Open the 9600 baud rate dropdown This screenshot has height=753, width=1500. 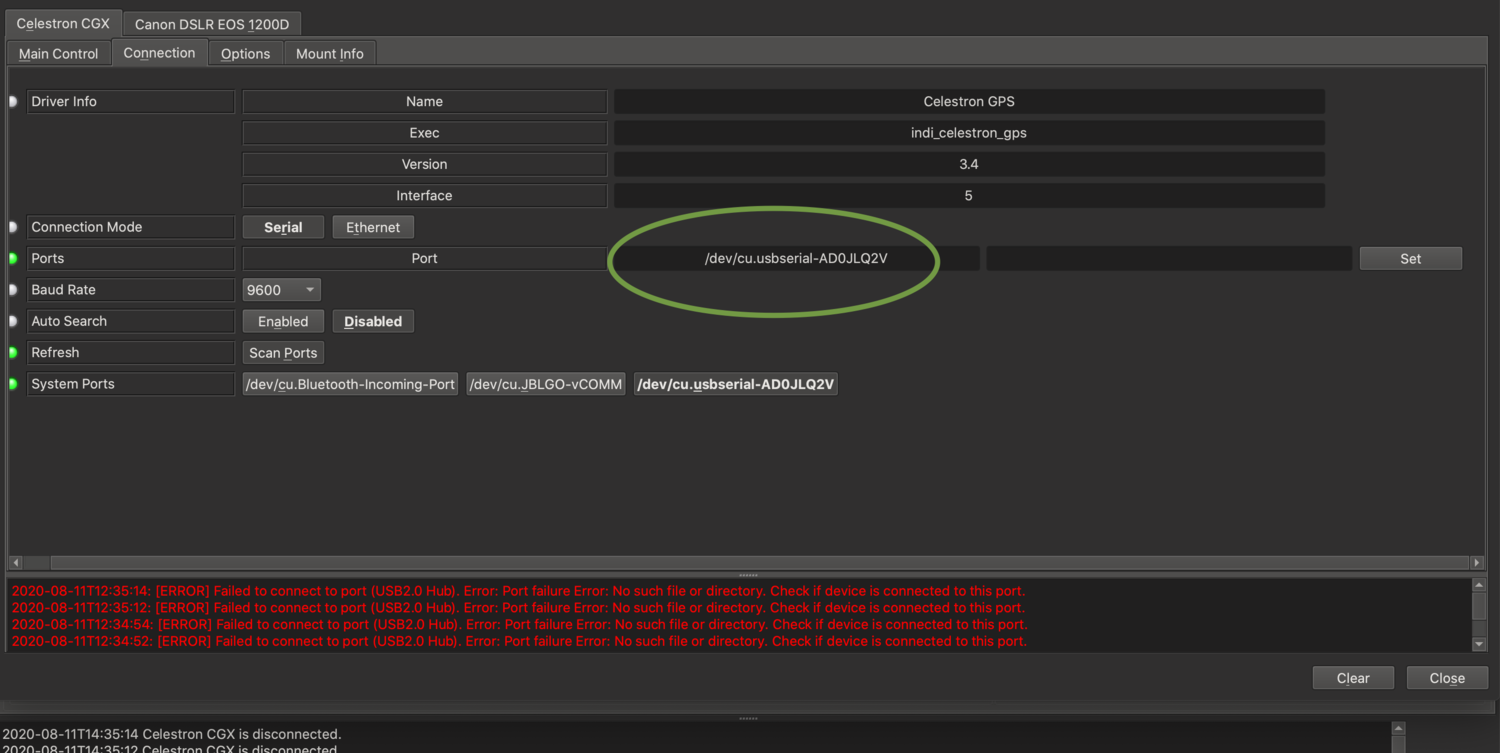pos(281,290)
